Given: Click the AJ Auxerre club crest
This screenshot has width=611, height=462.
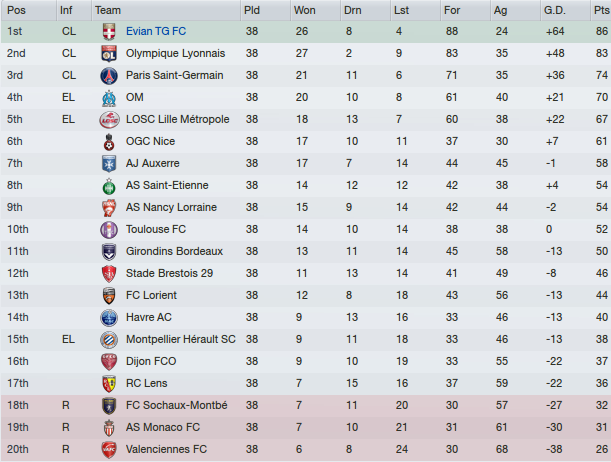Looking at the screenshot, I should pyautogui.click(x=109, y=164).
